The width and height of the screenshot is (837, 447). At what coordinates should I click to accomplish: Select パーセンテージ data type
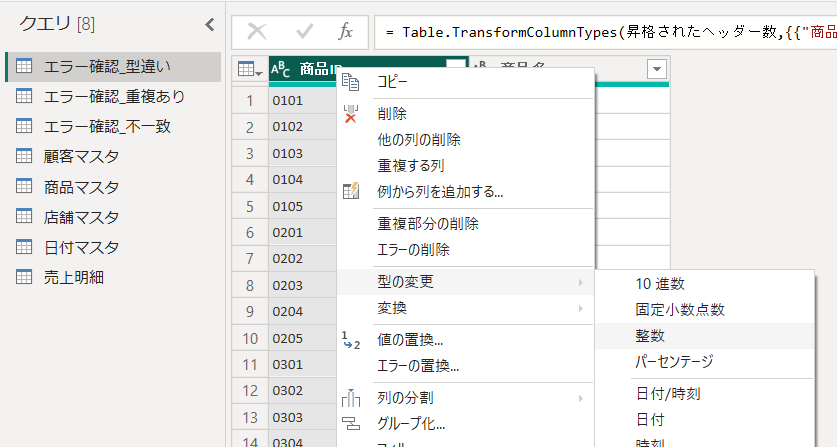[705, 362]
